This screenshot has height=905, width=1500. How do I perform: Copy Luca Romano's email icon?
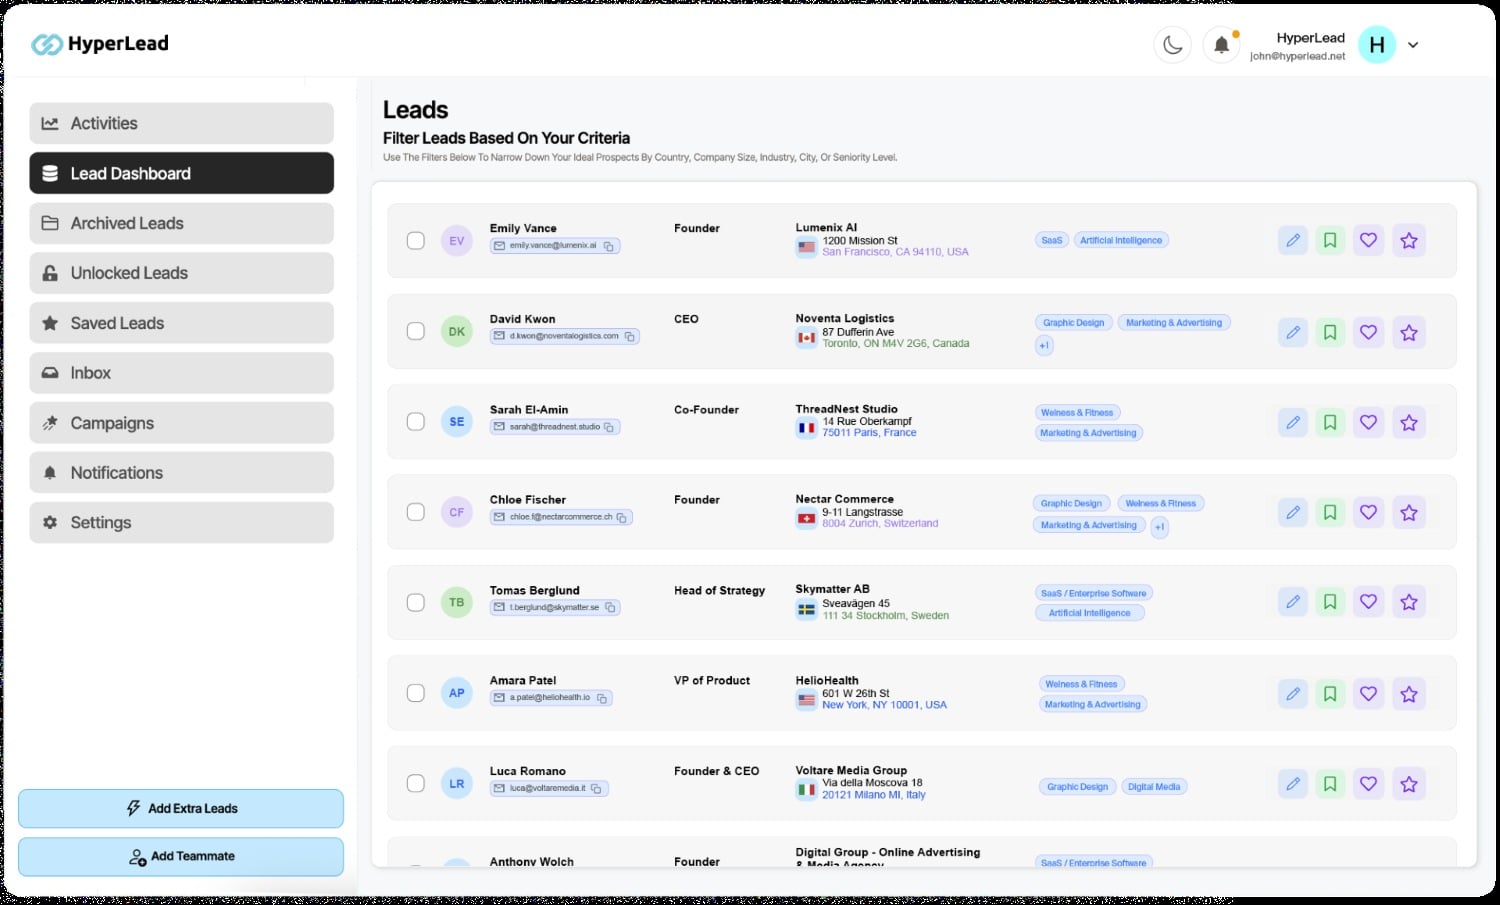point(596,788)
